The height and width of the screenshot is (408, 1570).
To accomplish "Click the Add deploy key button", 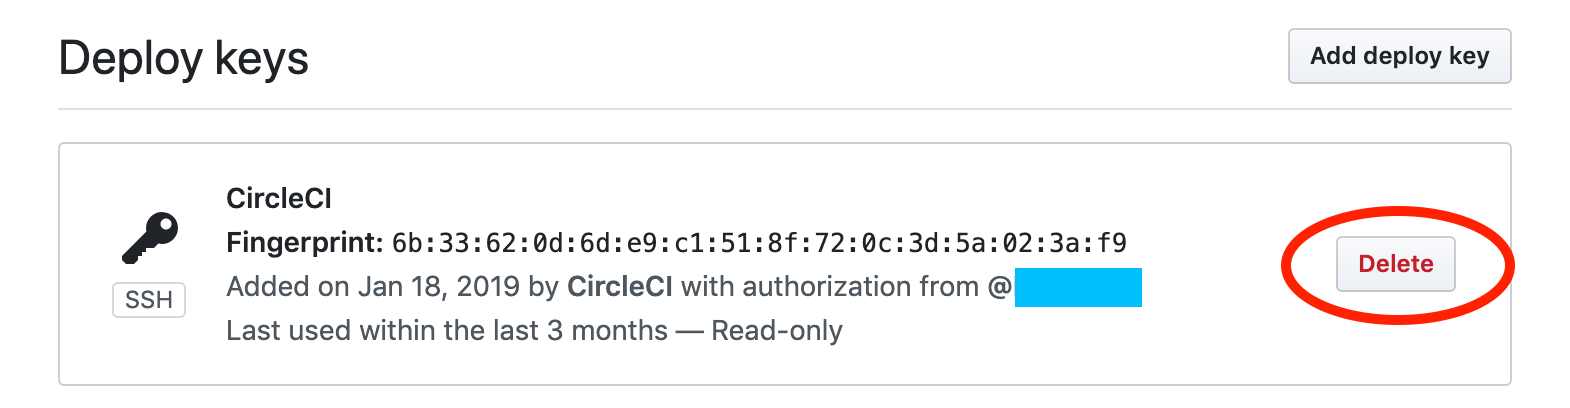I will pyautogui.click(x=1398, y=56).
